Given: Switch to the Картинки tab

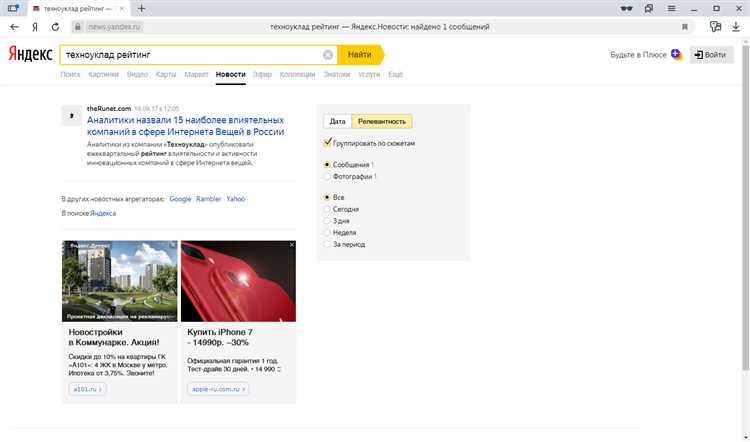Looking at the screenshot, I should [x=103, y=74].
